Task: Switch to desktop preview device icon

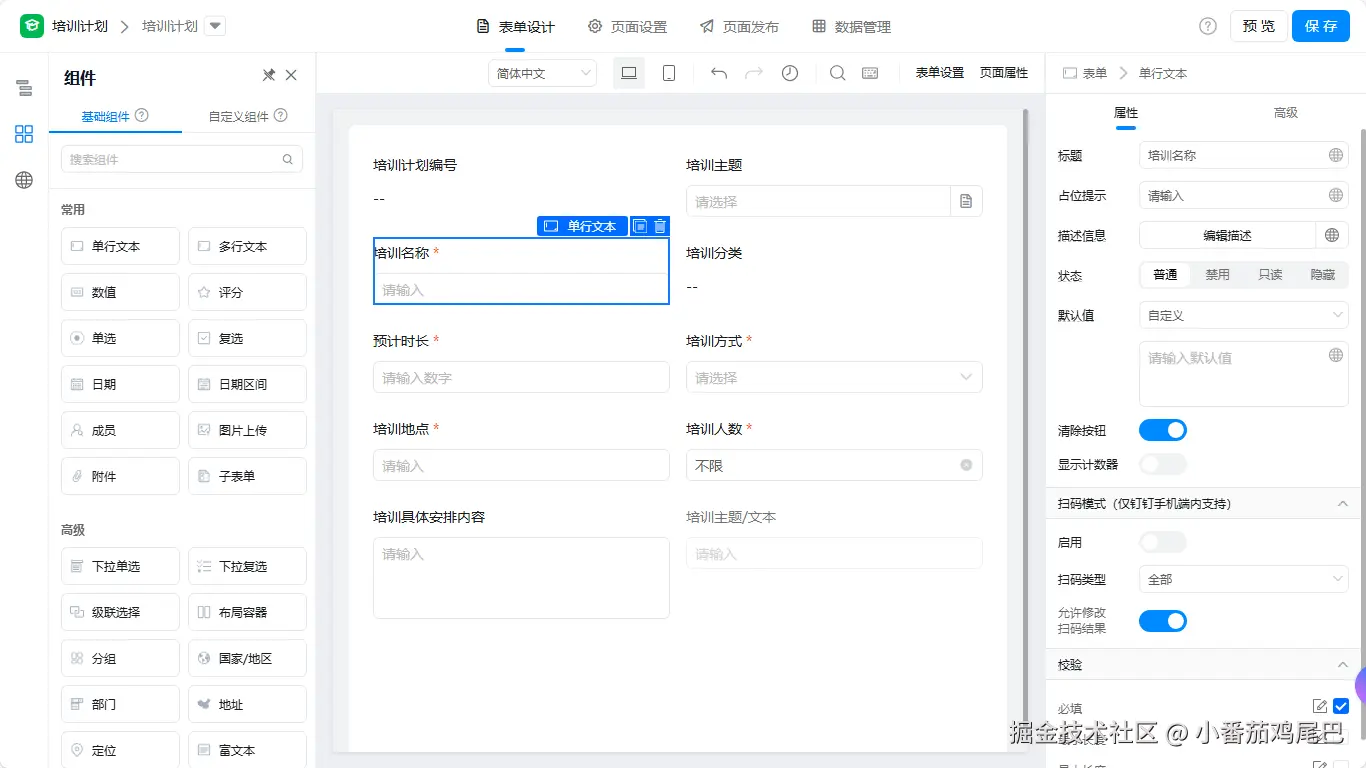Action: (x=629, y=73)
